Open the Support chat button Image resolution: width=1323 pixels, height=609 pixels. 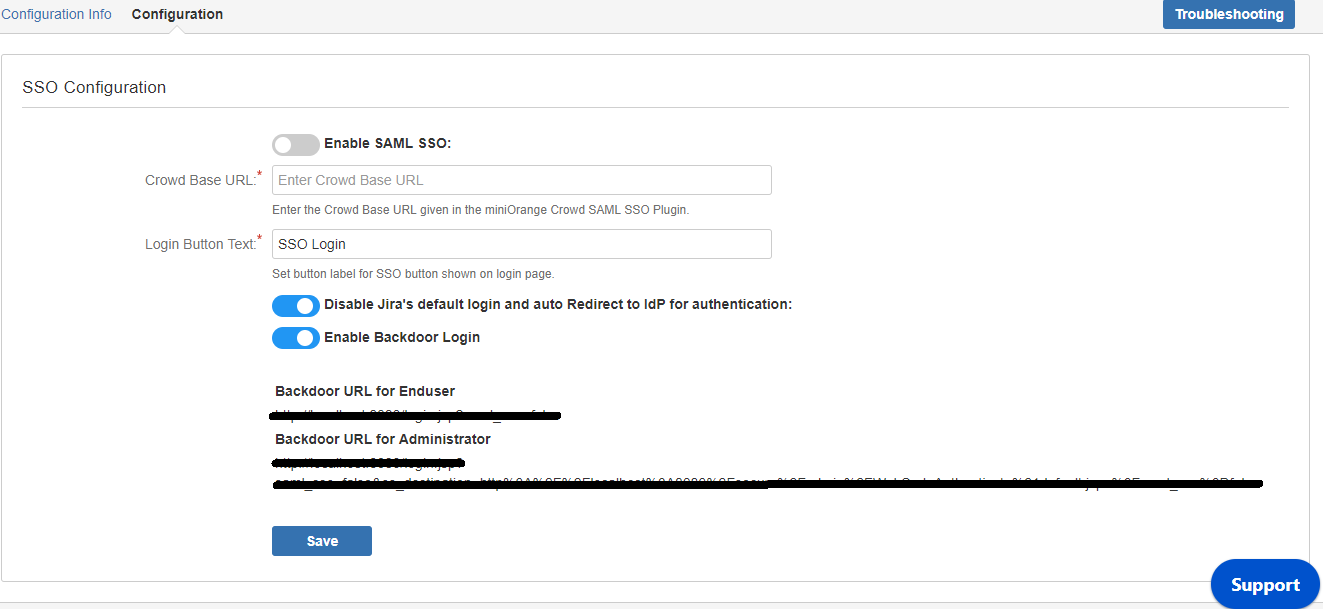point(1265,585)
